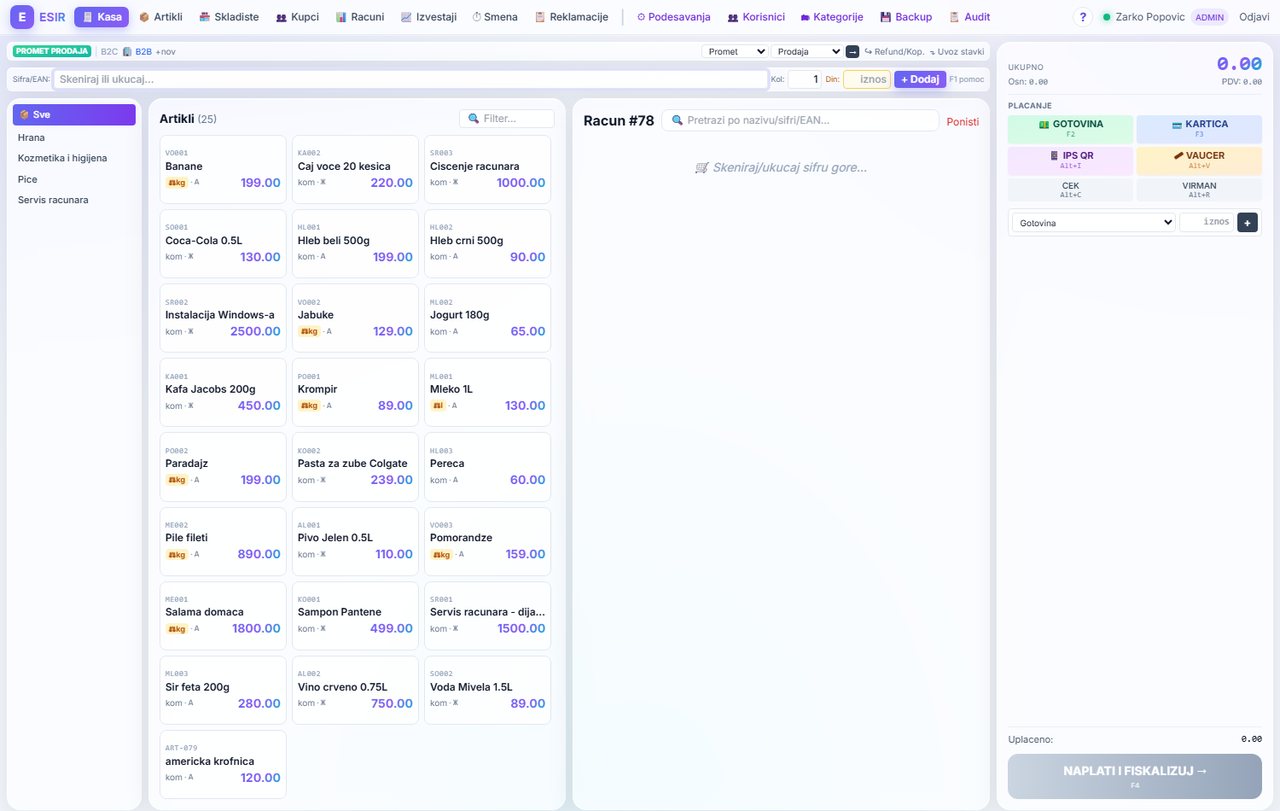Select the Kozmetika i higijena category

click(74, 158)
